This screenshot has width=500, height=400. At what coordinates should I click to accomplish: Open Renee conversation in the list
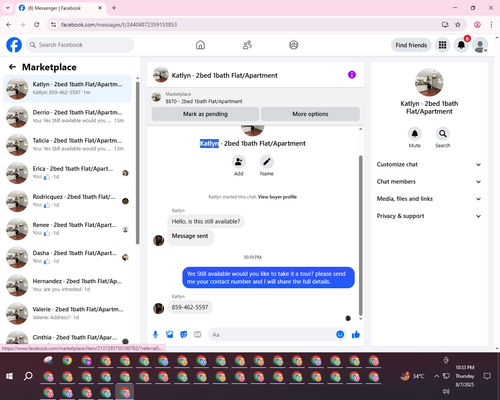[x=67, y=229]
